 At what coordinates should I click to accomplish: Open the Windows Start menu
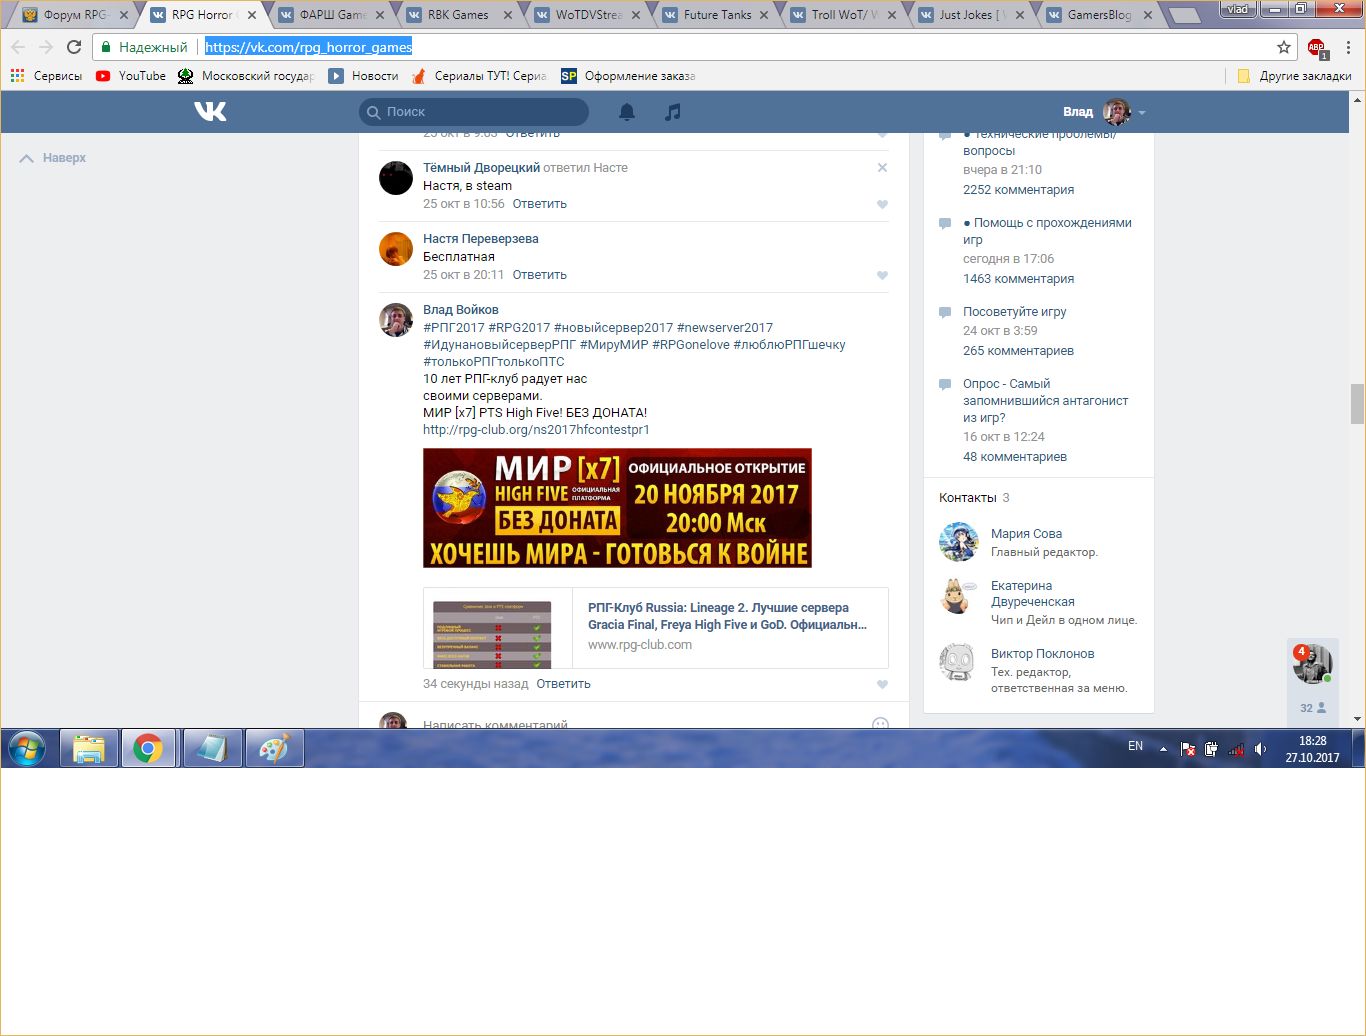27,749
